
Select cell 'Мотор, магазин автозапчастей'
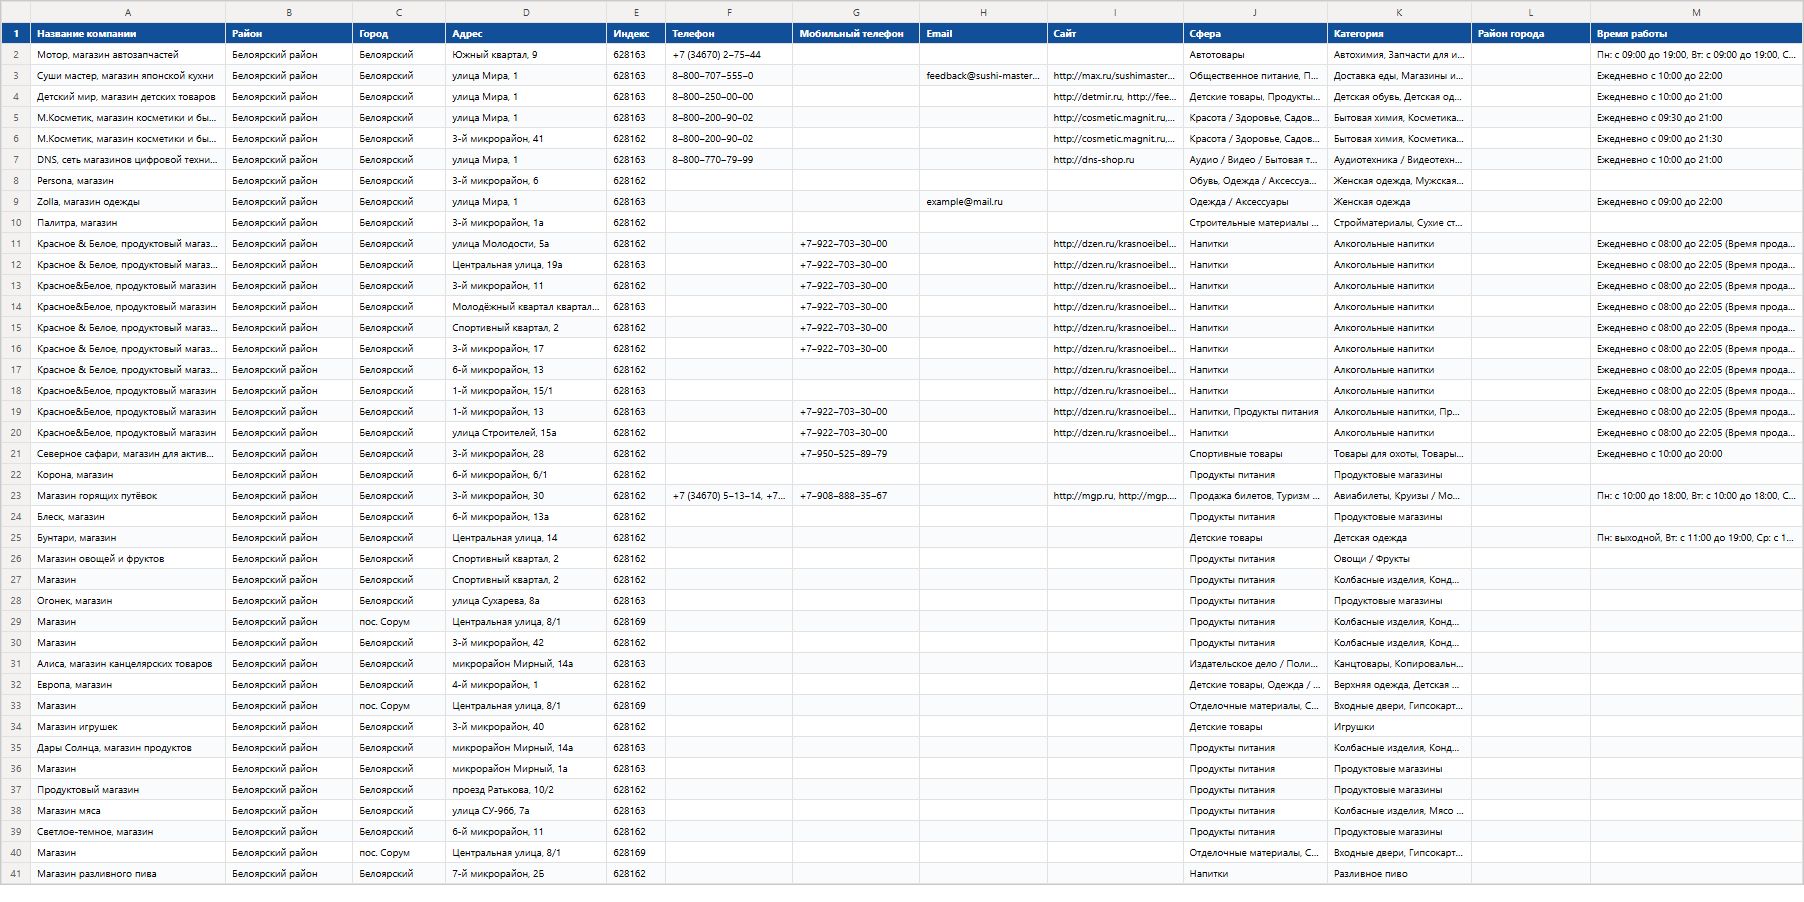pyautogui.click(x=128, y=55)
